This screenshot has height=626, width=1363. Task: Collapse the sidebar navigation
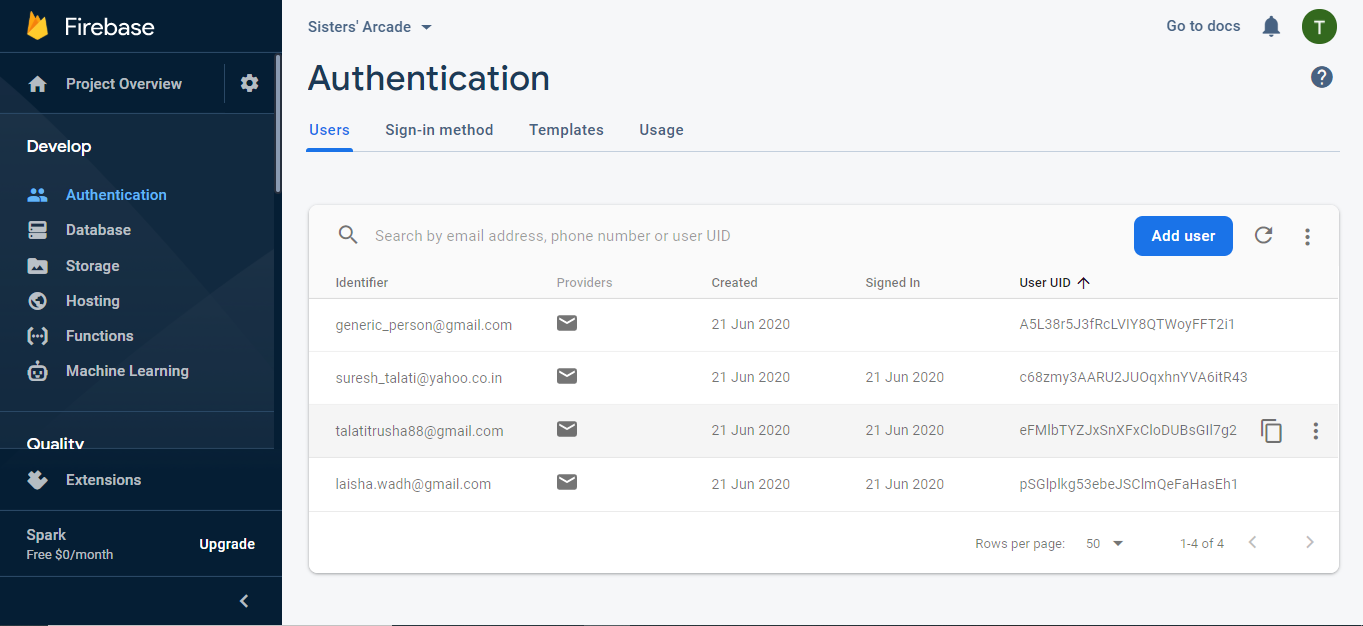244,601
